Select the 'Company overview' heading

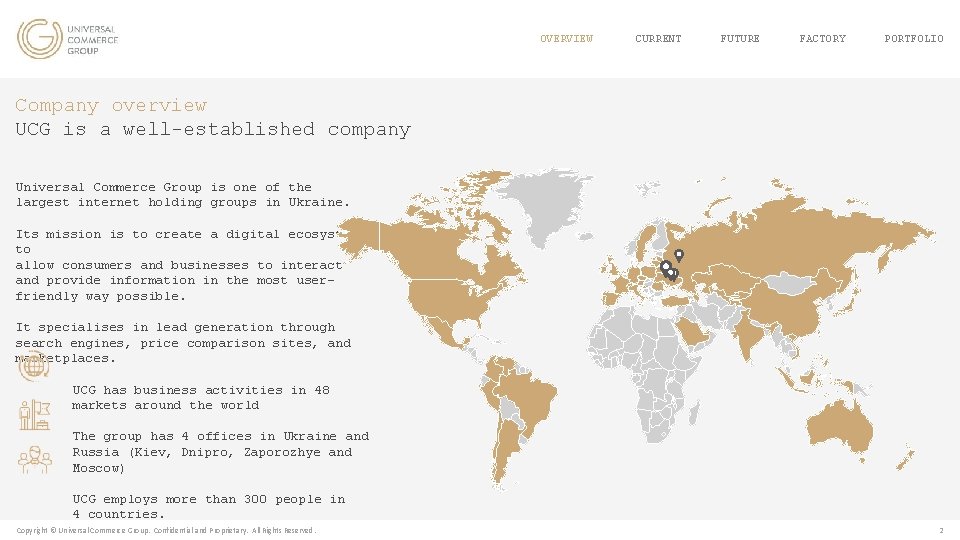pyautogui.click(x=111, y=105)
